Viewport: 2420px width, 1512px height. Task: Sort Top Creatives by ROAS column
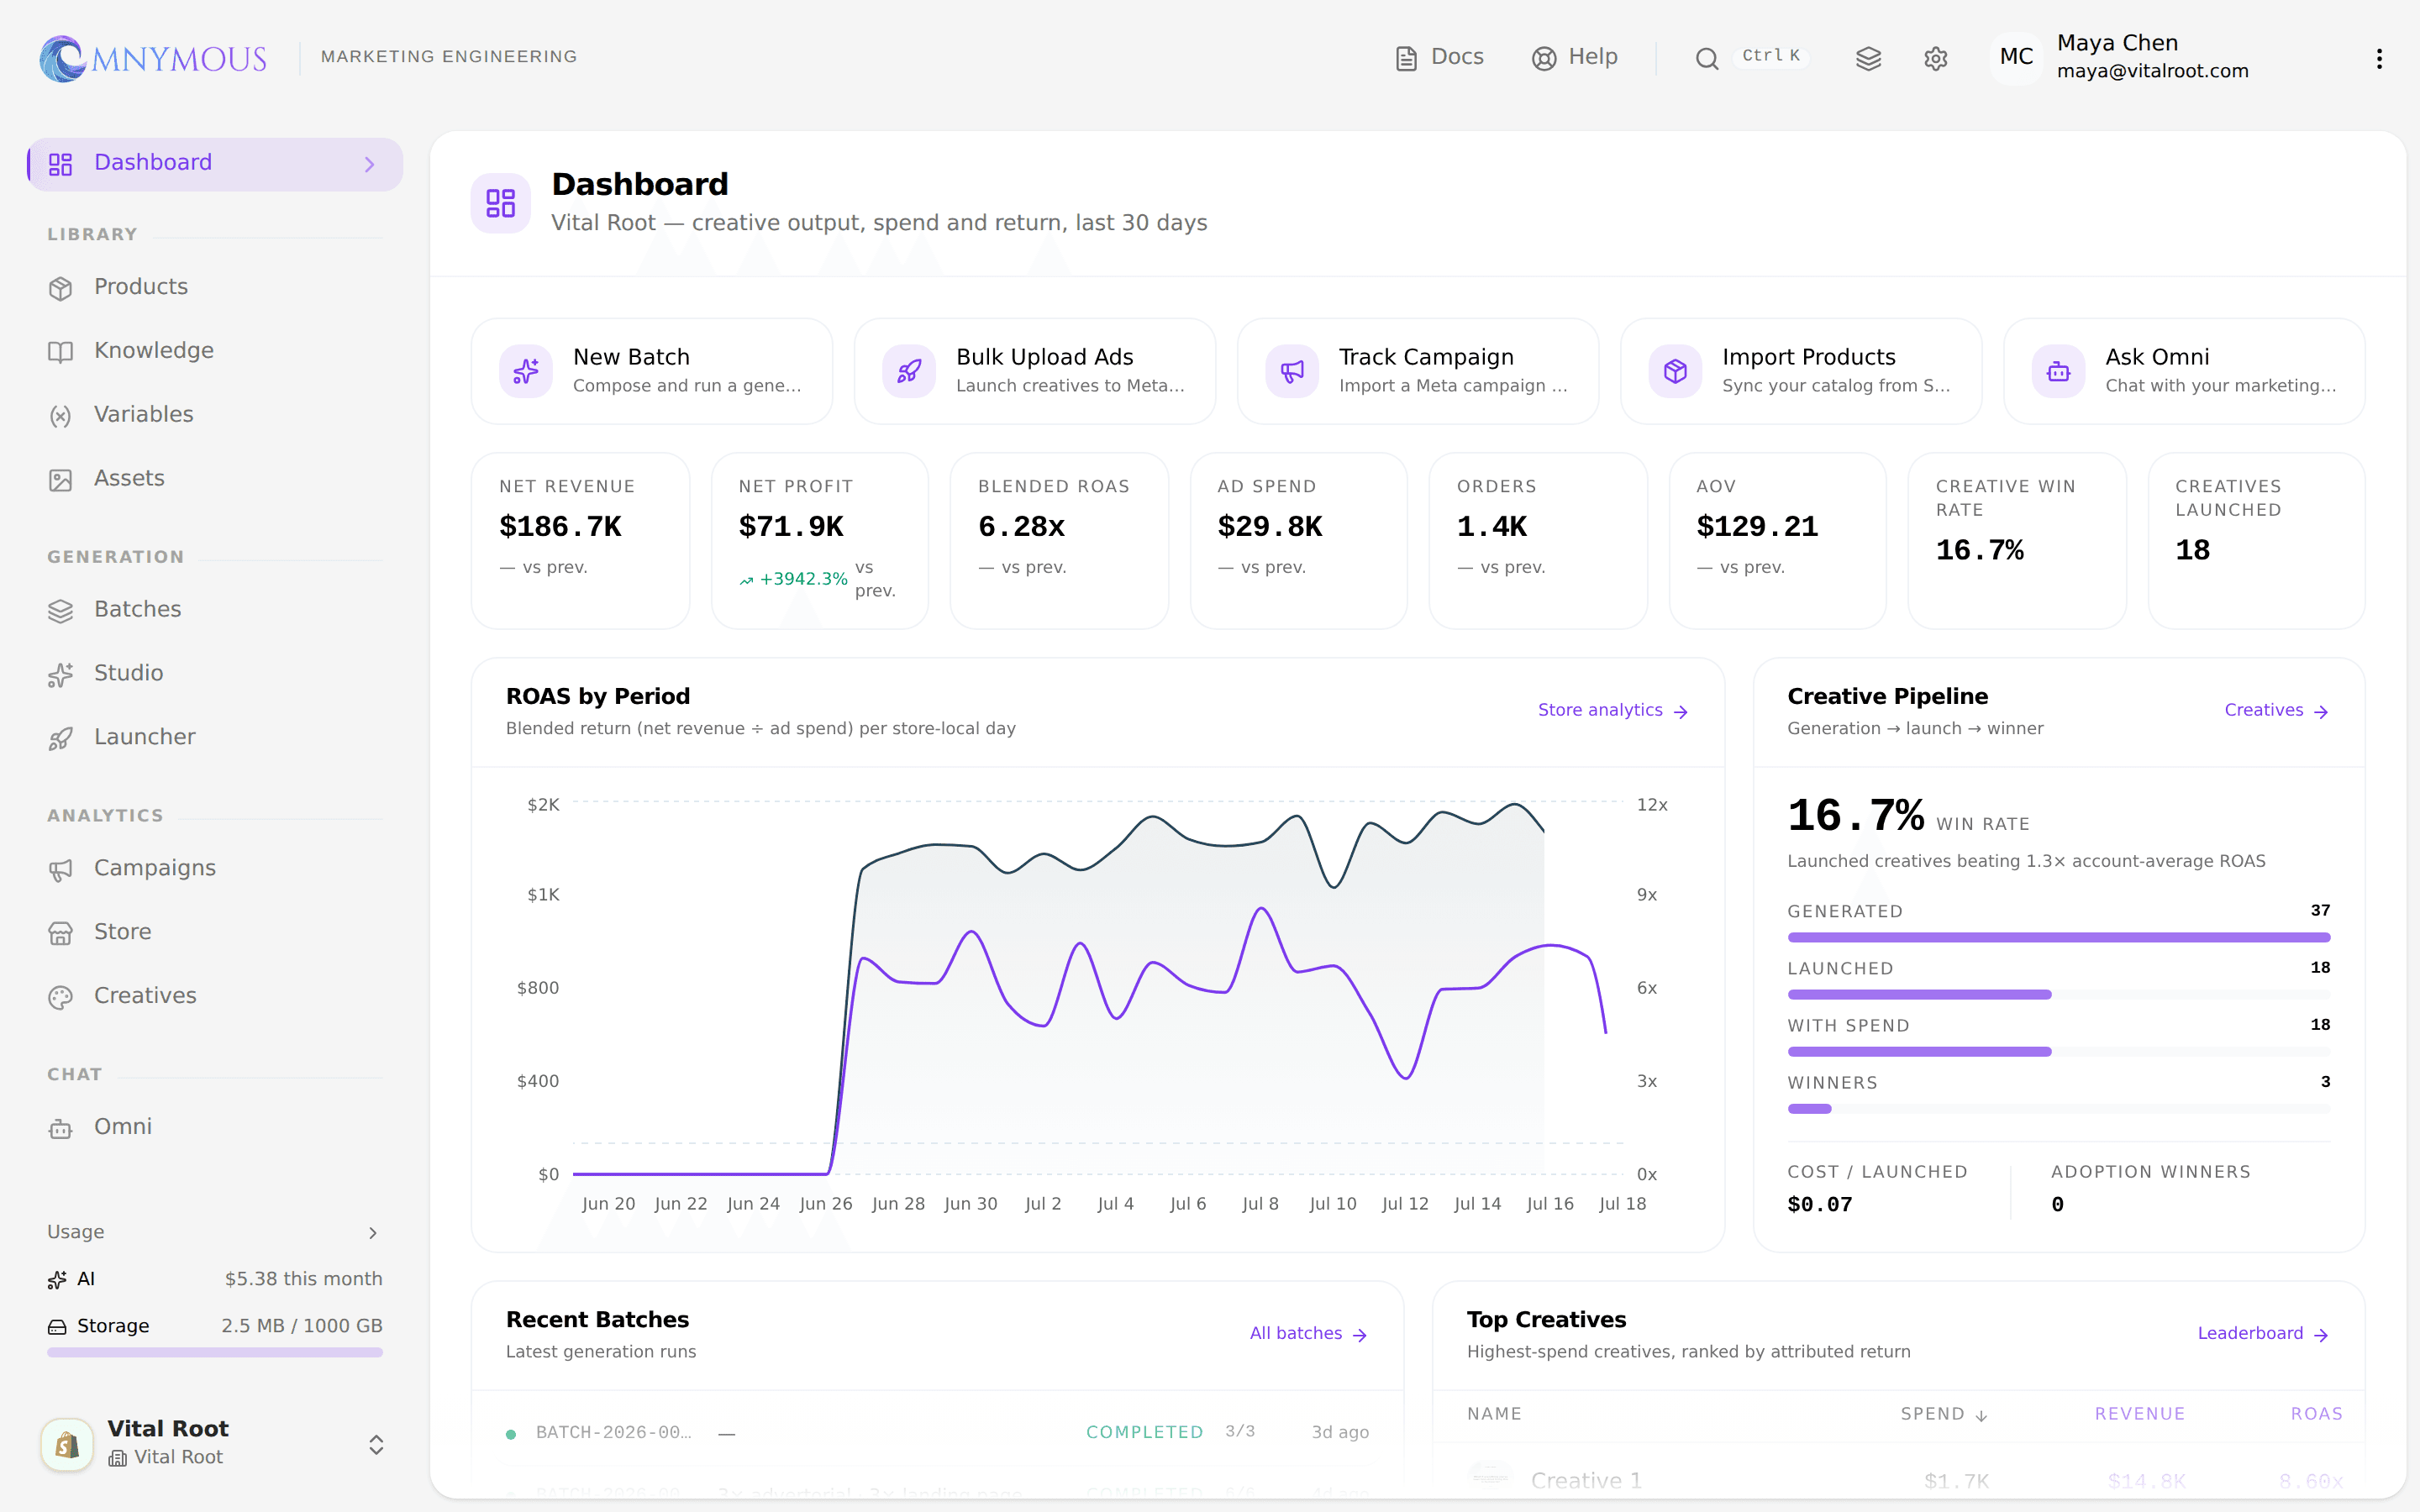(2316, 1414)
